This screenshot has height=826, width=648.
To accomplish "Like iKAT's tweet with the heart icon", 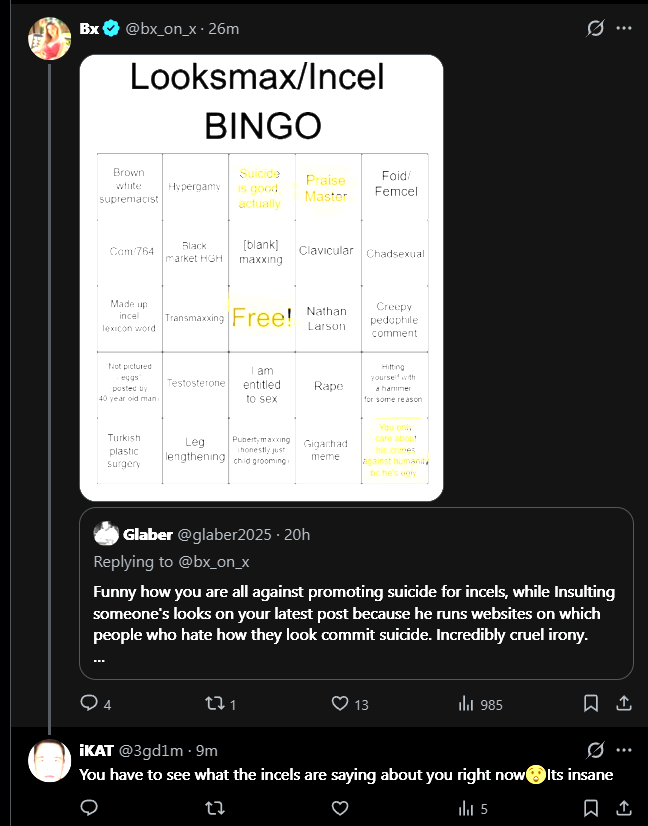I will click(x=340, y=808).
